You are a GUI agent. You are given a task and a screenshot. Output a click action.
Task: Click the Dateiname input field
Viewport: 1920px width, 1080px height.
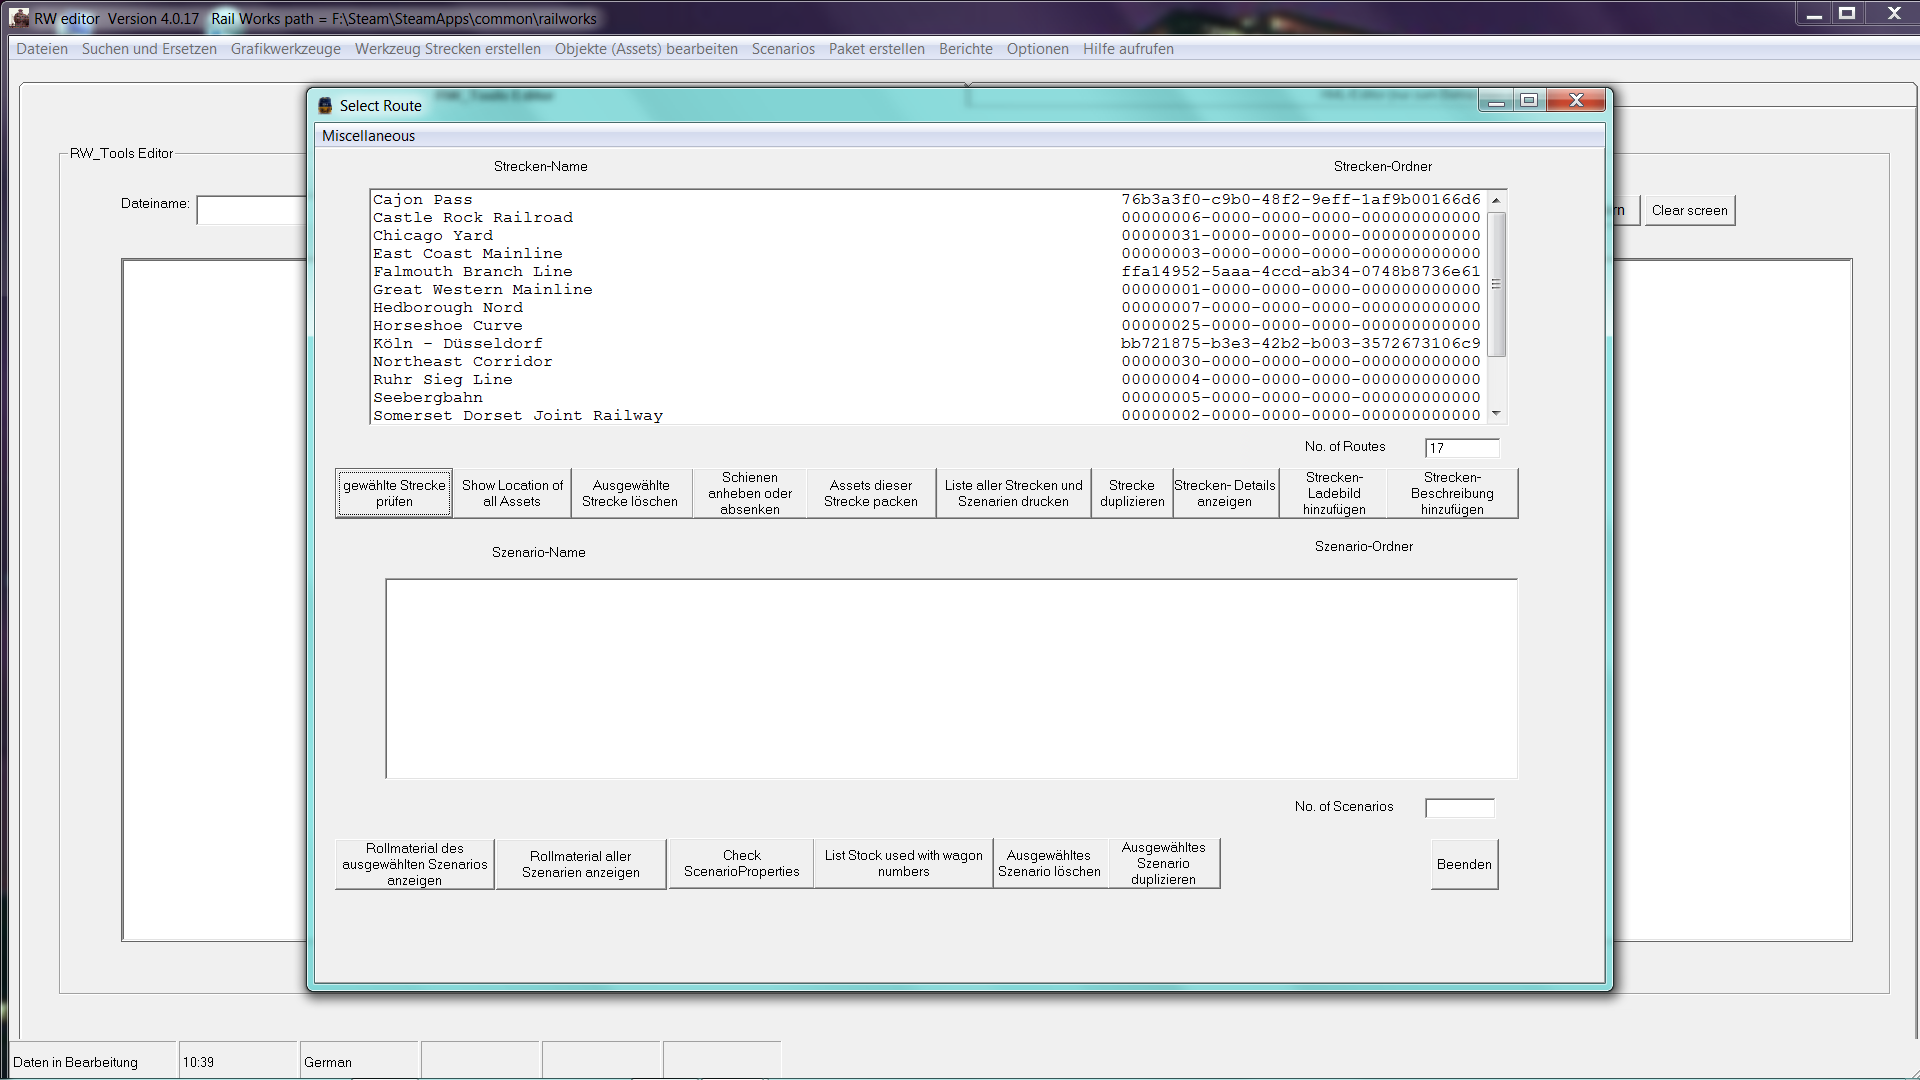(252, 211)
